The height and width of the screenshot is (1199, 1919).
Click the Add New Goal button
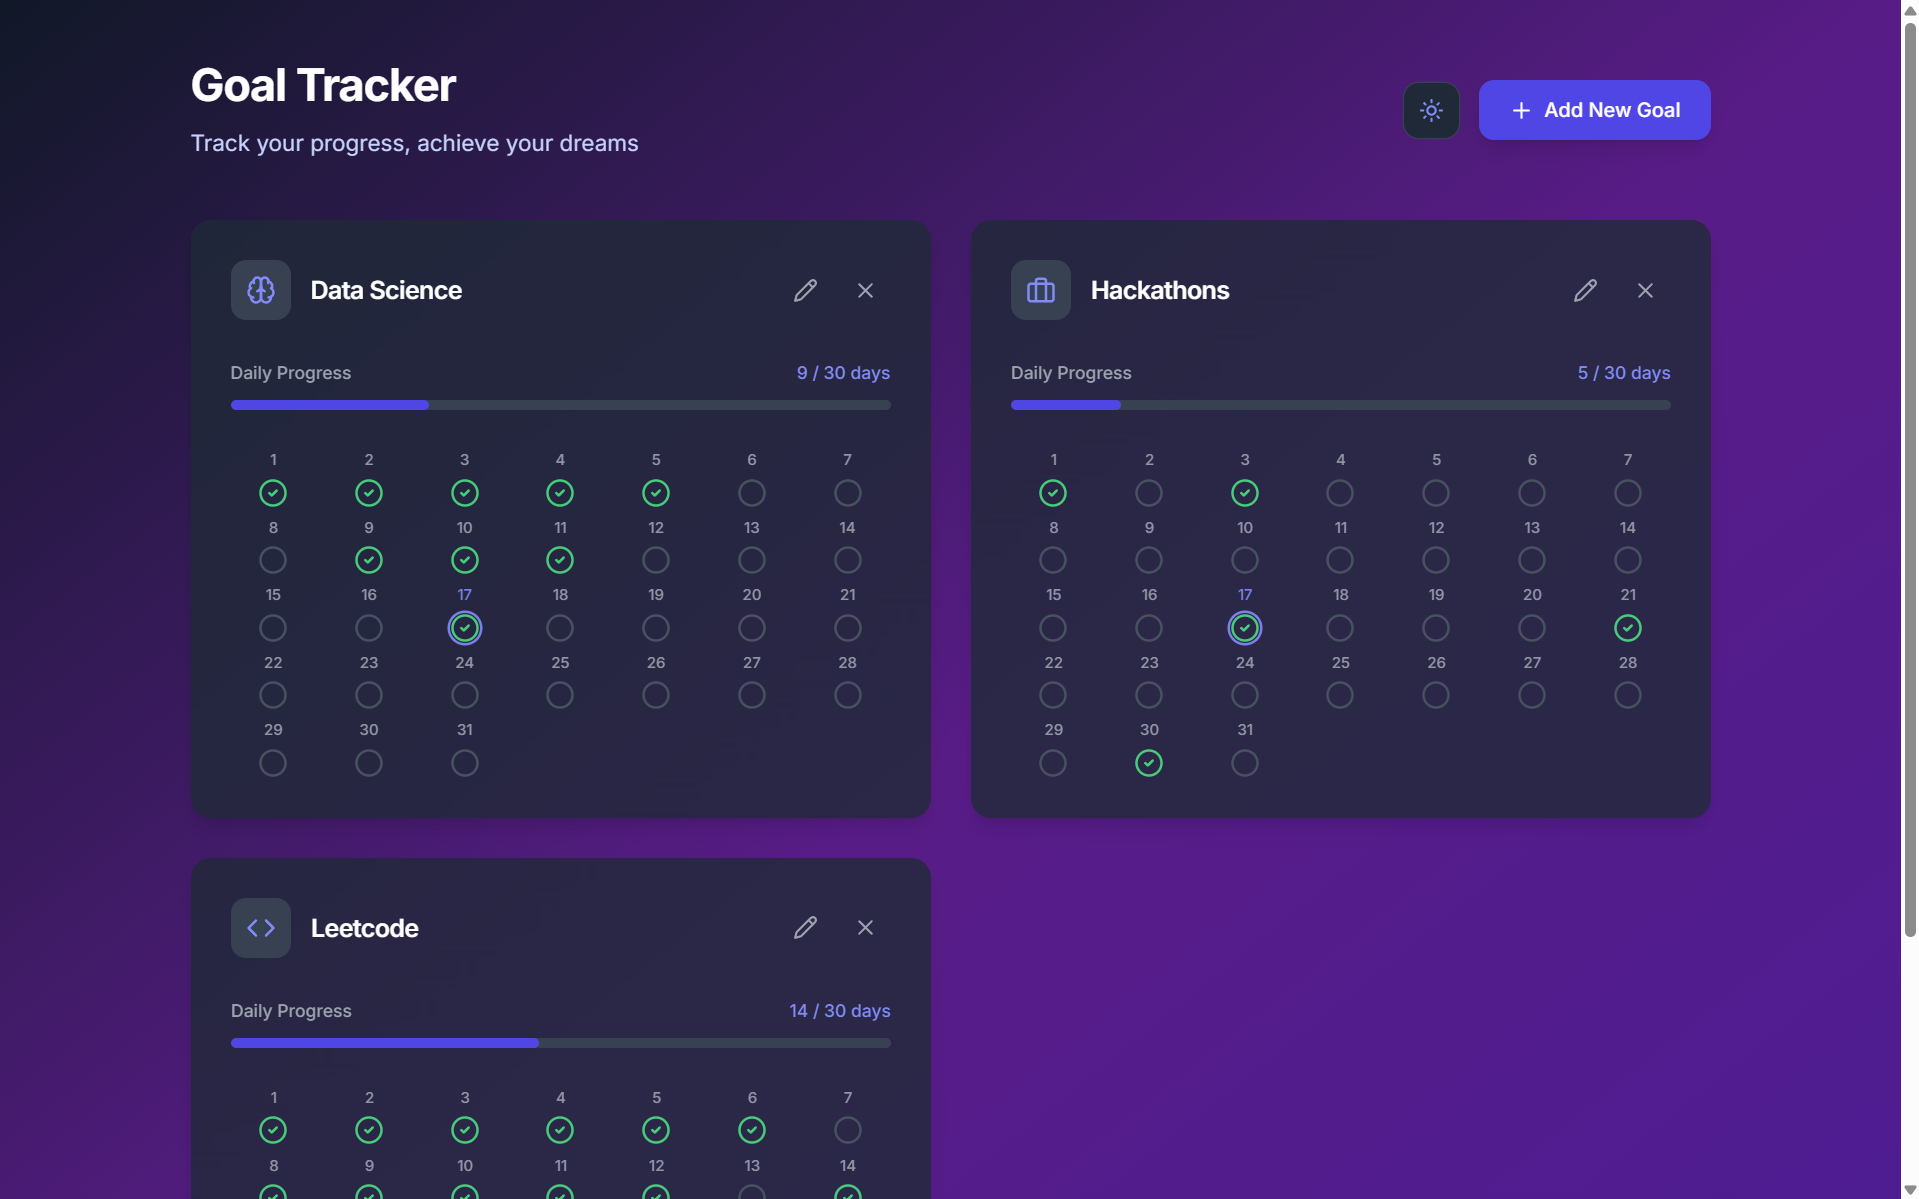point(1594,110)
